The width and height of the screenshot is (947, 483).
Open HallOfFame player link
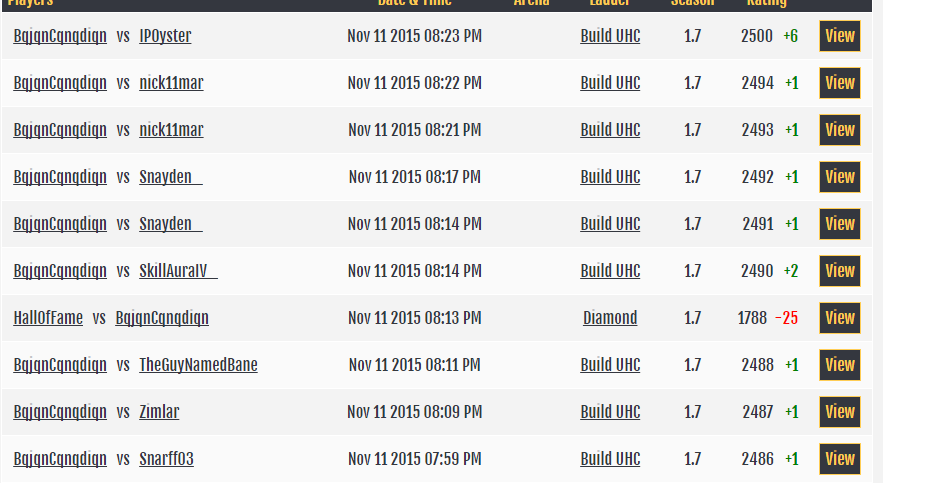[x=48, y=318]
